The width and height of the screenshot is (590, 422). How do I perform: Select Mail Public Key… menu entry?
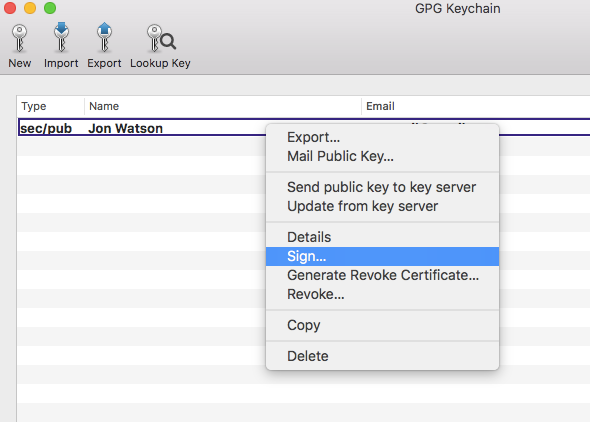point(382,156)
